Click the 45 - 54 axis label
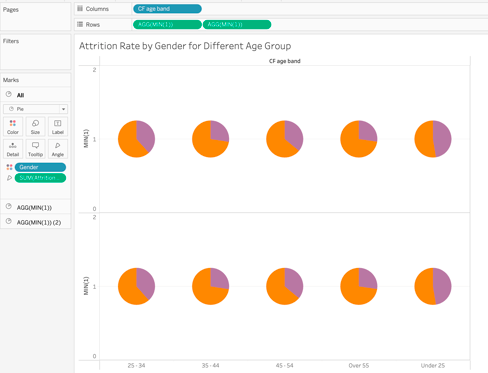488x373 pixels. 285,365
